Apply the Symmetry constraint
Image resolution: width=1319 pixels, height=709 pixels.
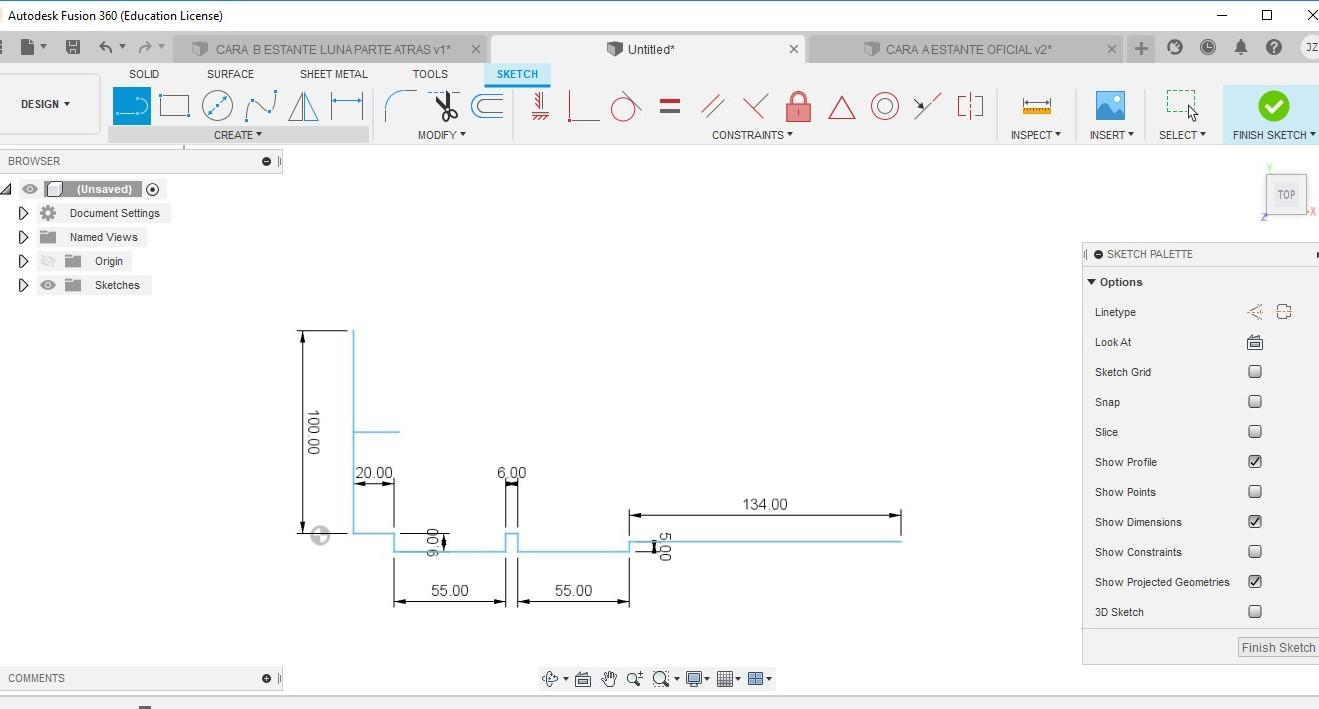[970, 106]
